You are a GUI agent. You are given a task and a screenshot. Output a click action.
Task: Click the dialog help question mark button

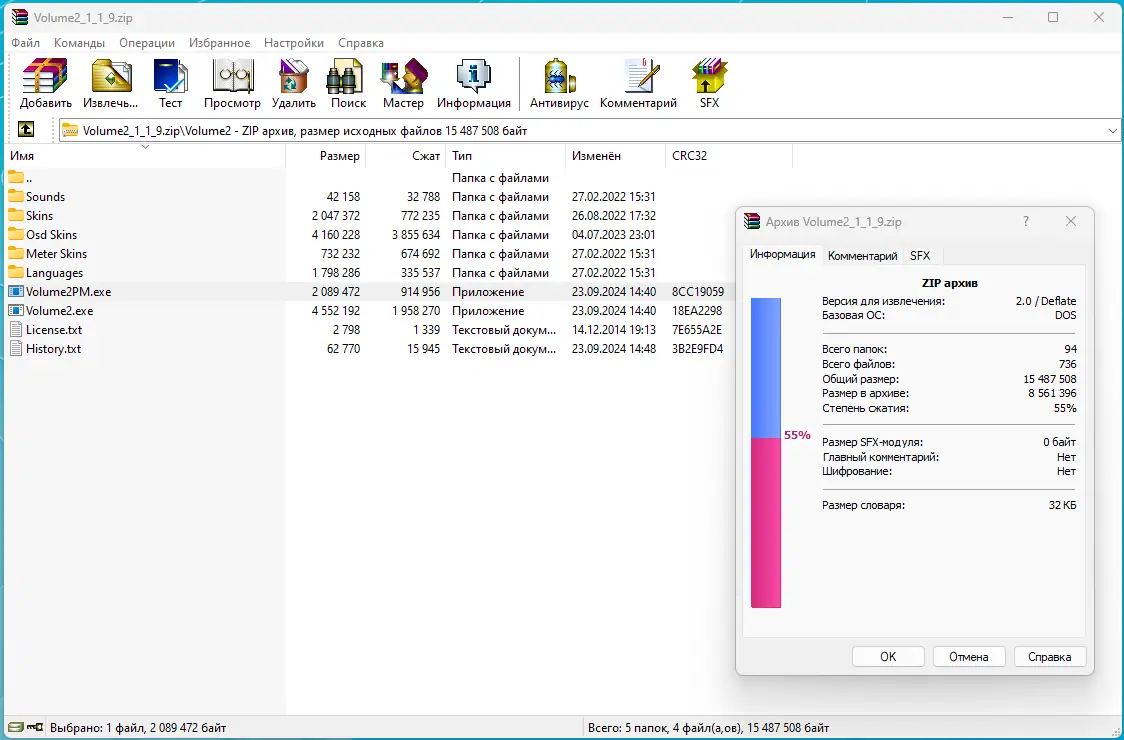coord(1026,221)
